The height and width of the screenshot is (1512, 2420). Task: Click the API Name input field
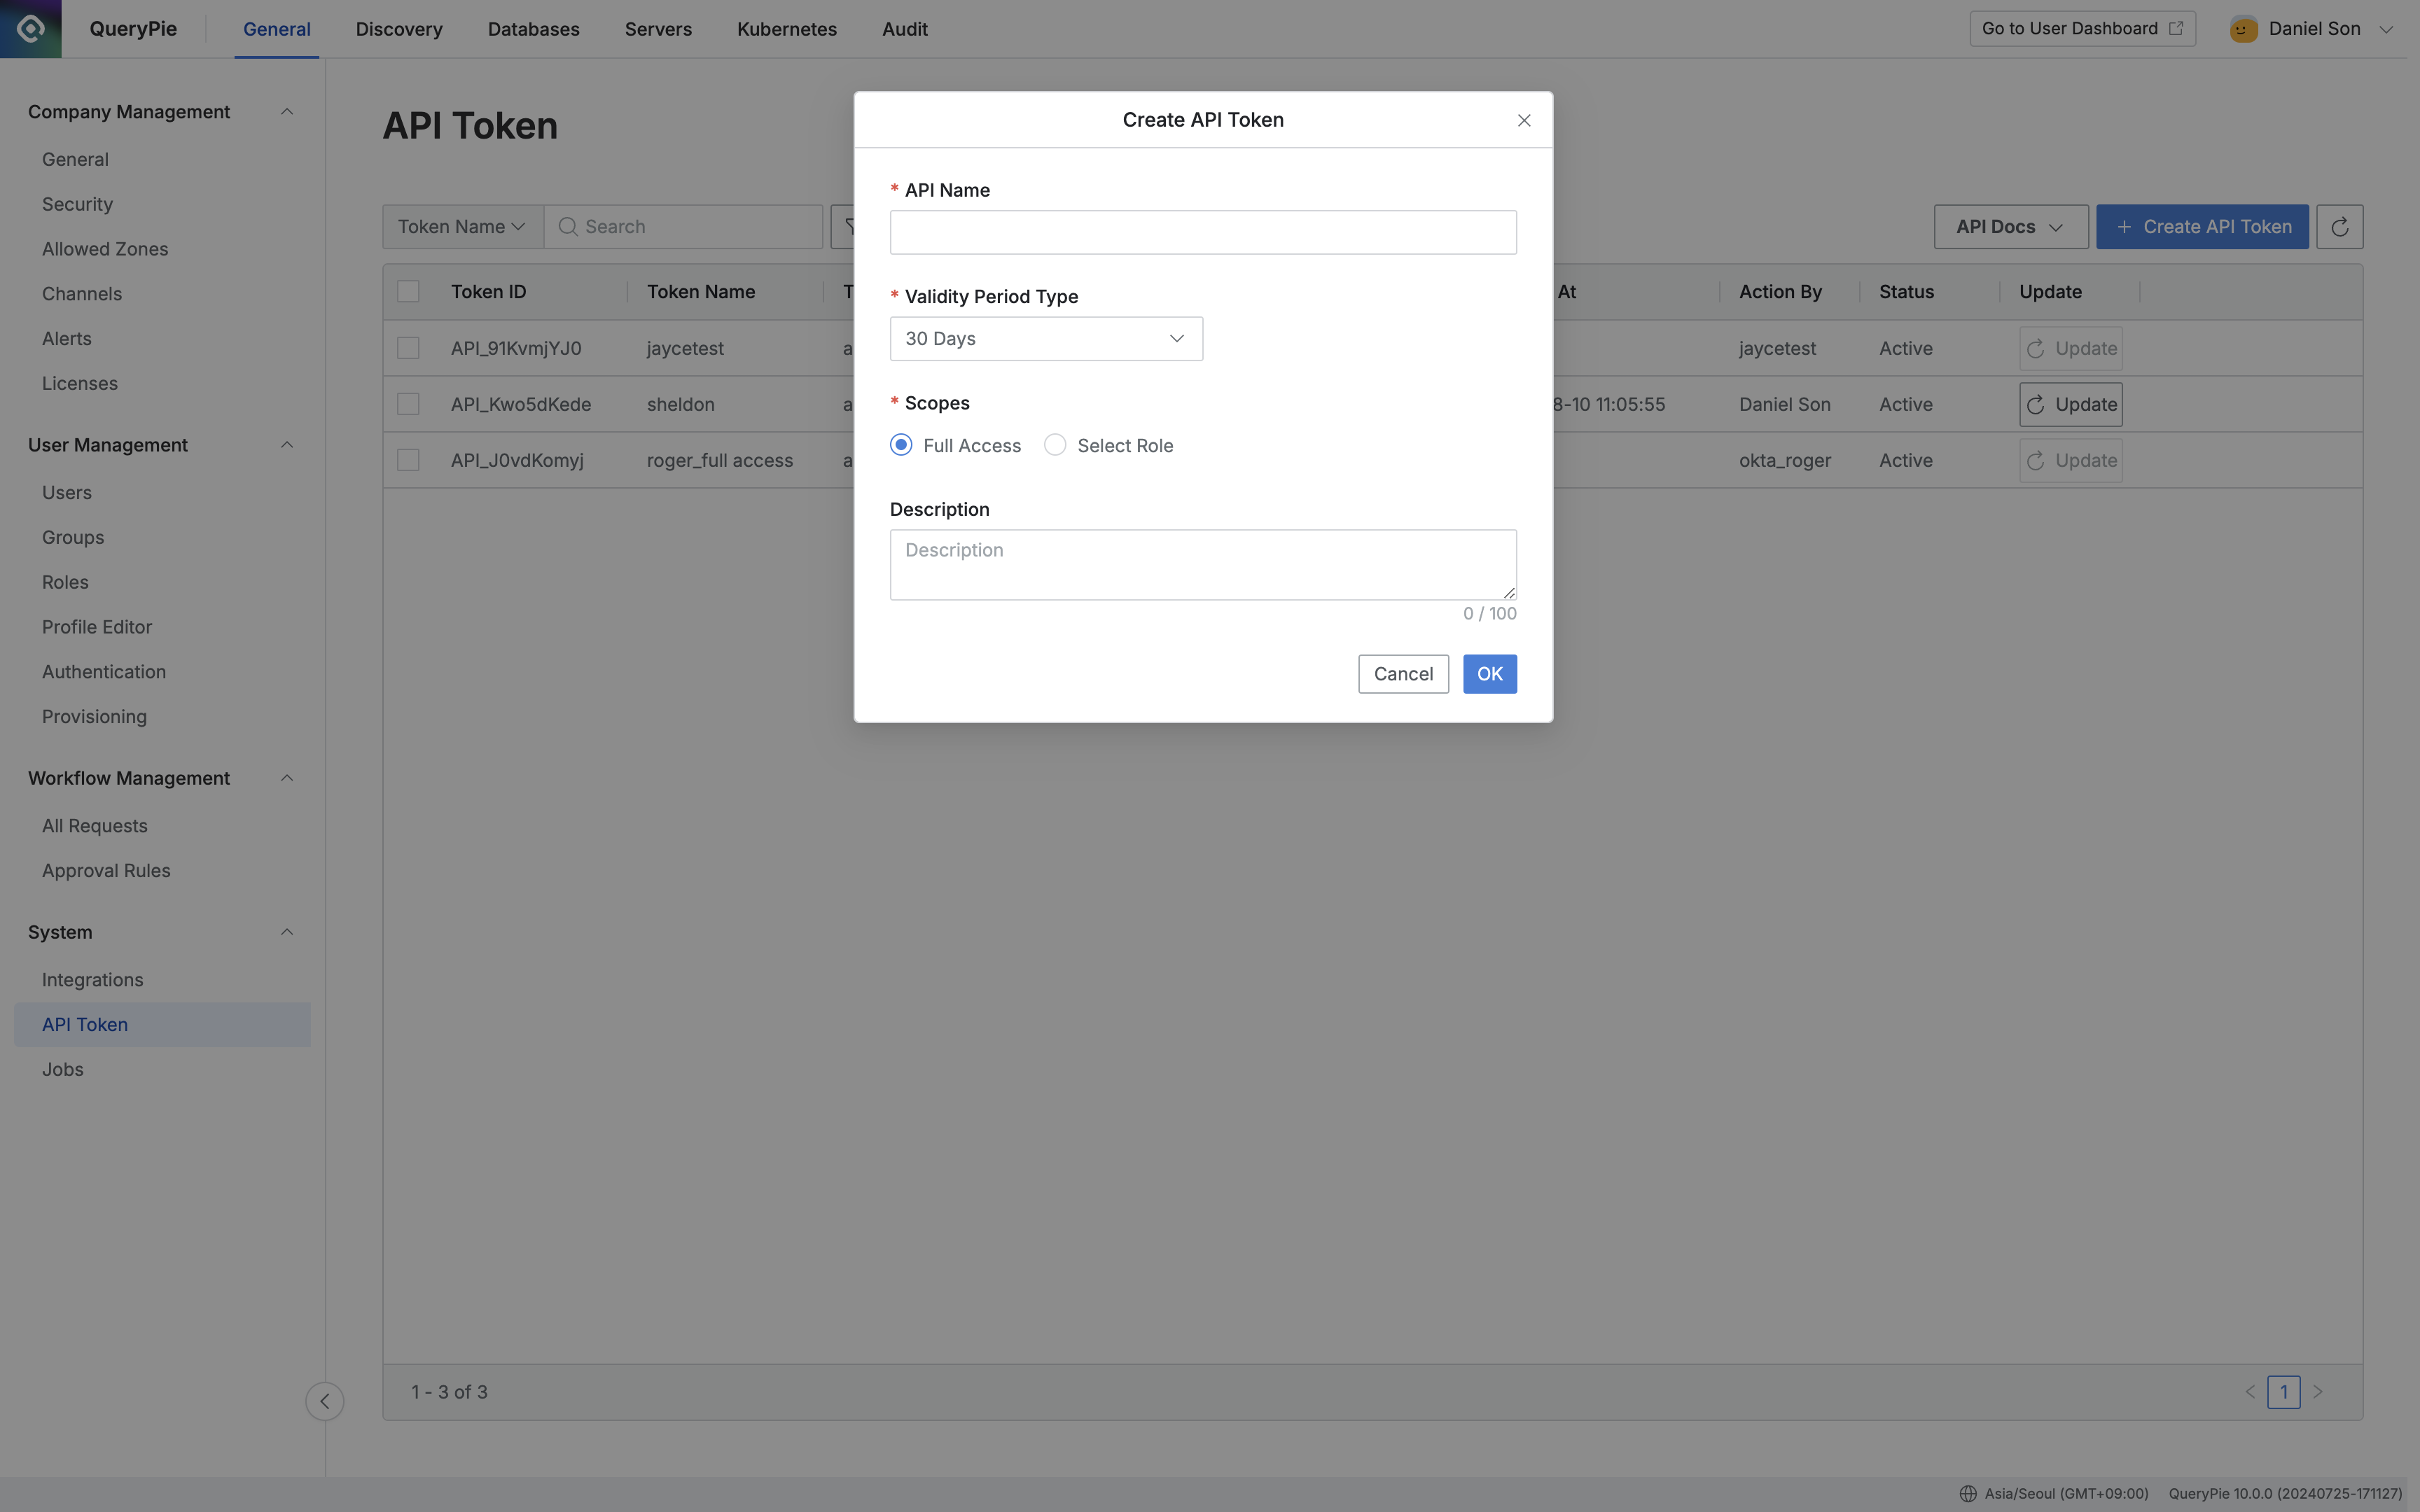tap(1203, 232)
